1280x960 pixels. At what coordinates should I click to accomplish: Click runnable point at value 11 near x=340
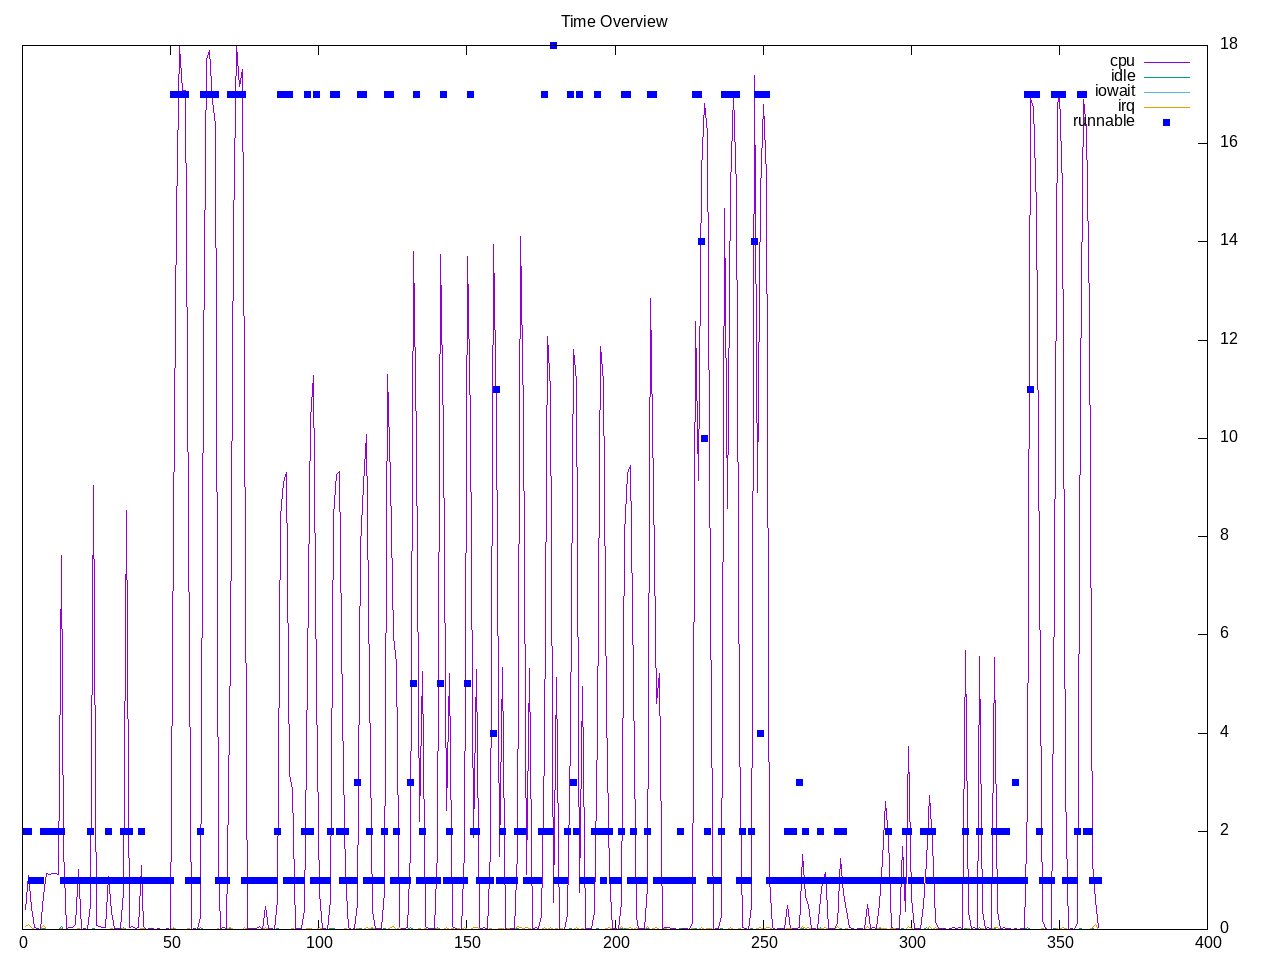click(1030, 389)
